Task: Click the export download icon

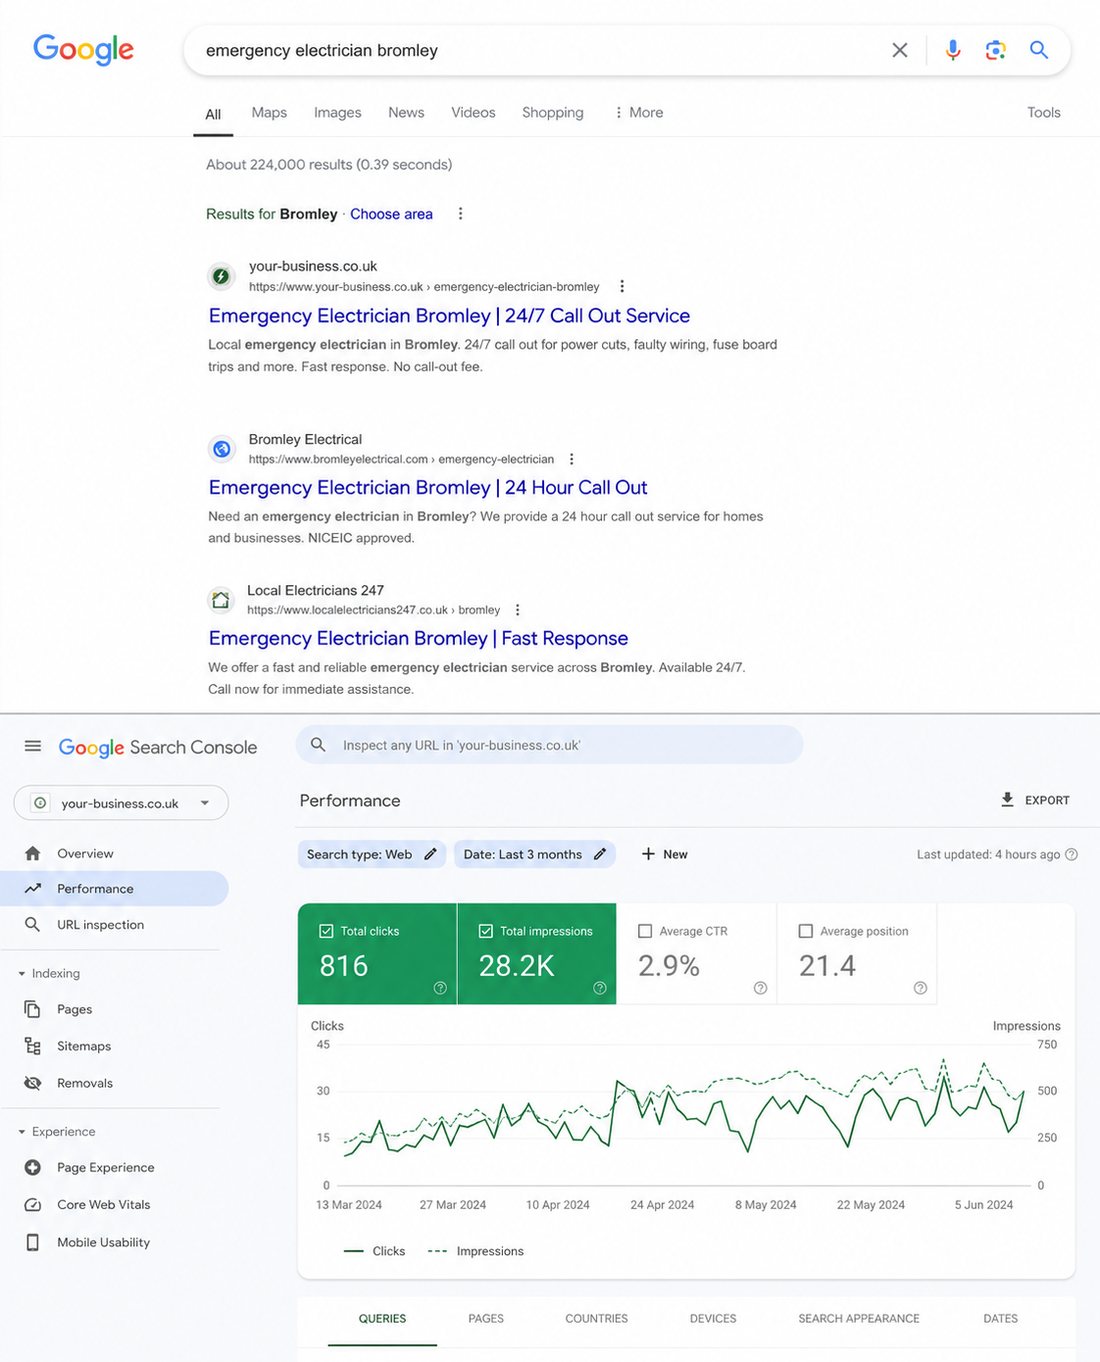Action: pyautogui.click(x=1007, y=800)
